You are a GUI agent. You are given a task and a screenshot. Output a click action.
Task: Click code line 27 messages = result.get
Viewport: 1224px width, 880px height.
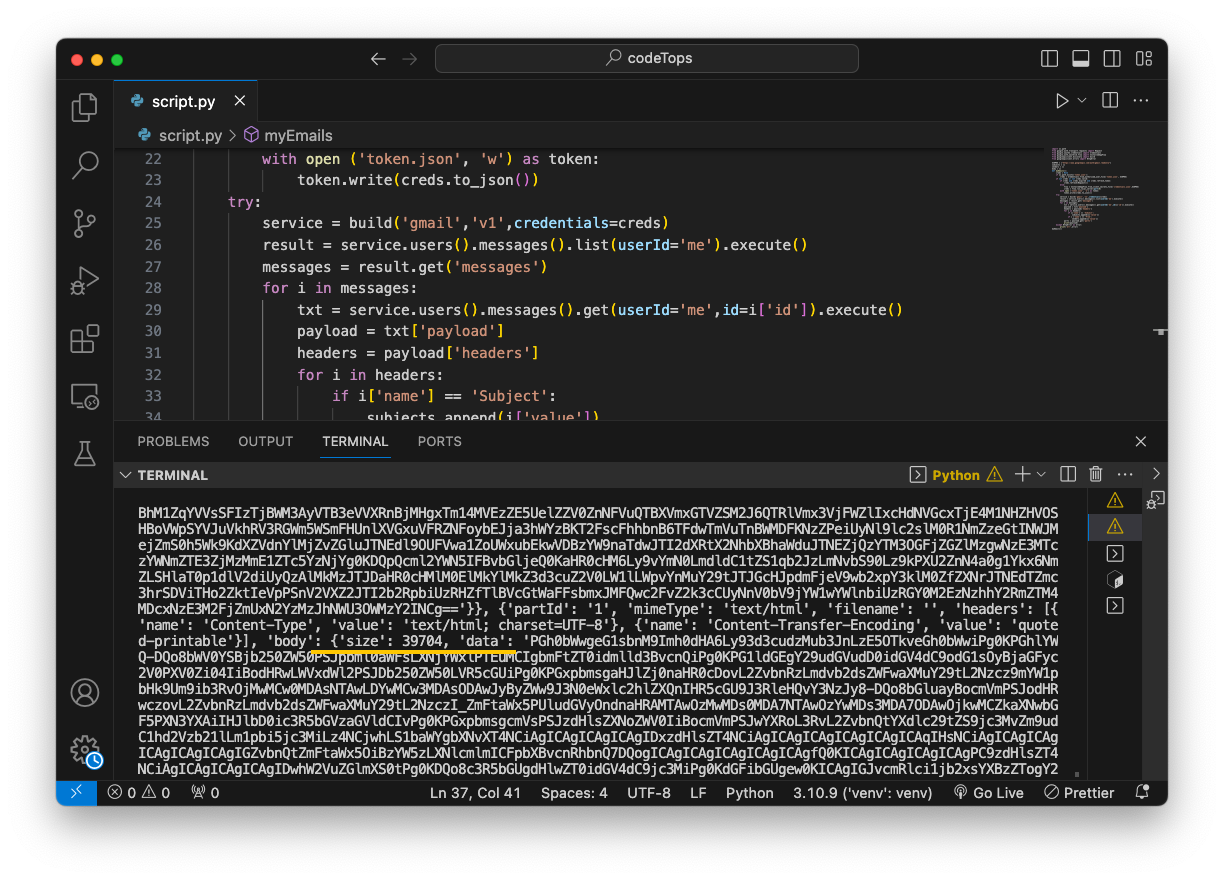tap(403, 267)
